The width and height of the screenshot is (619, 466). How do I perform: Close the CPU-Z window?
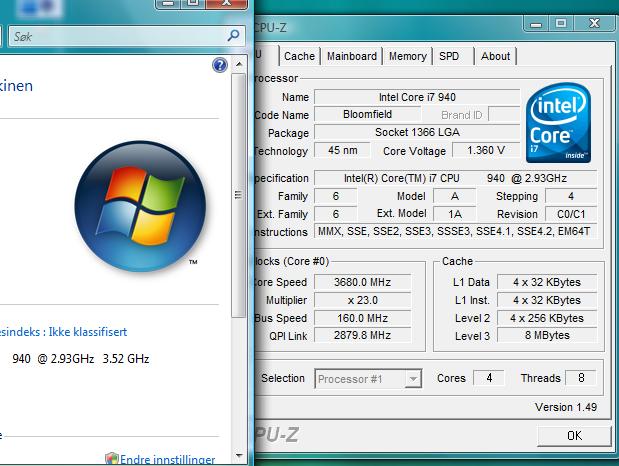coord(595,24)
